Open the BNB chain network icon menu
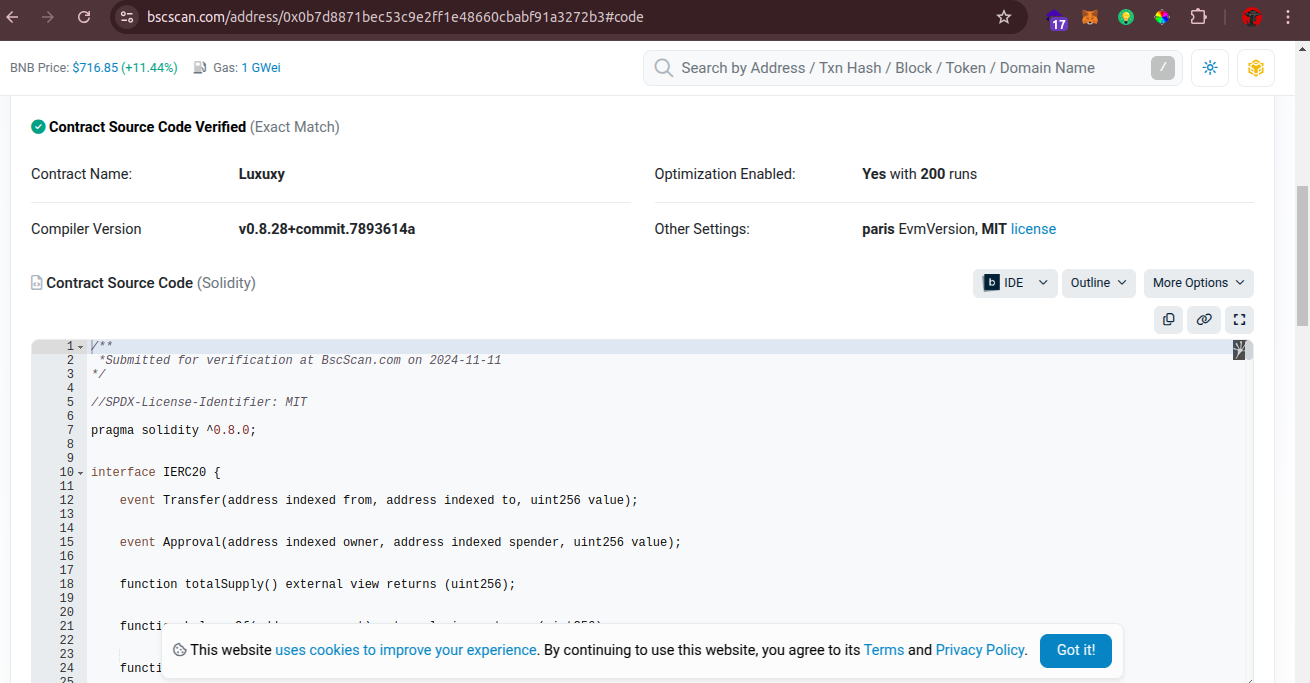Screen dimensions: 1310x683 point(1255,68)
